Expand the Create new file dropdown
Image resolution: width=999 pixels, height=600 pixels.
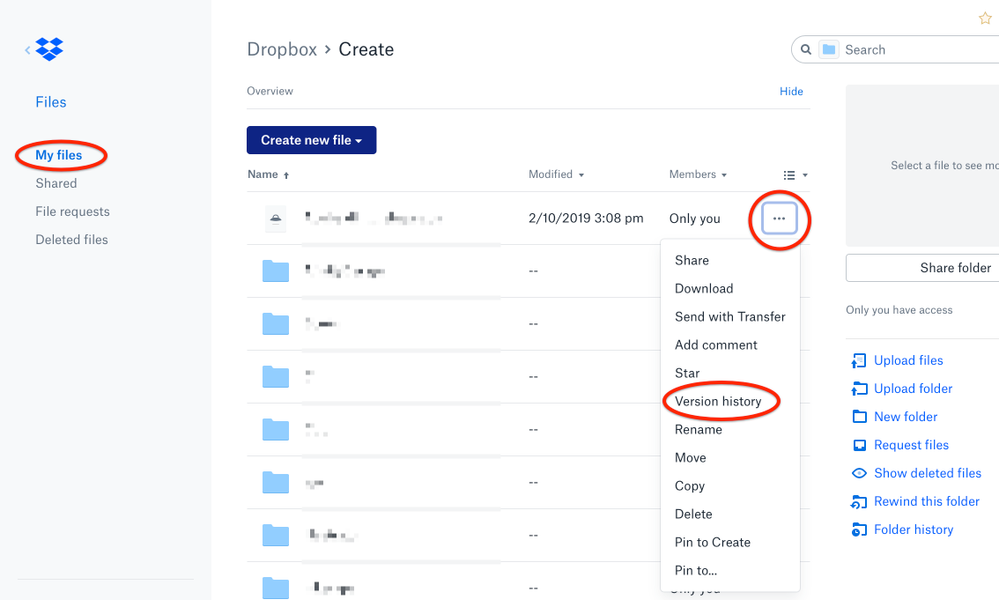(x=311, y=140)
